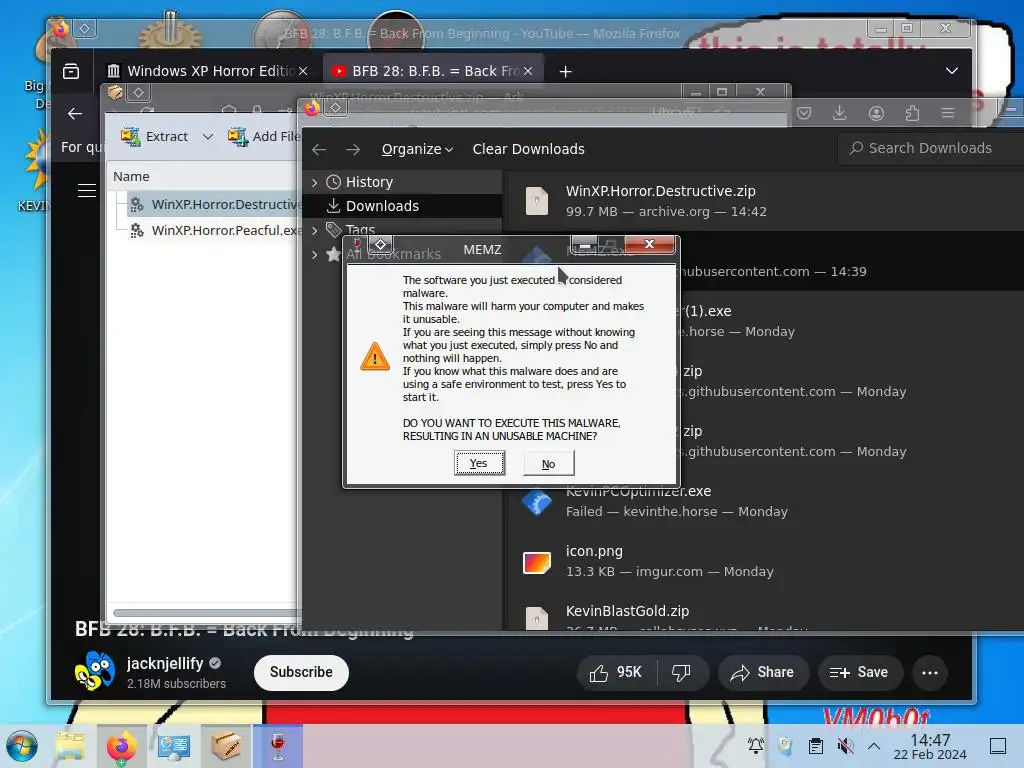Open the notifications bell tray icon

(756, 746)
